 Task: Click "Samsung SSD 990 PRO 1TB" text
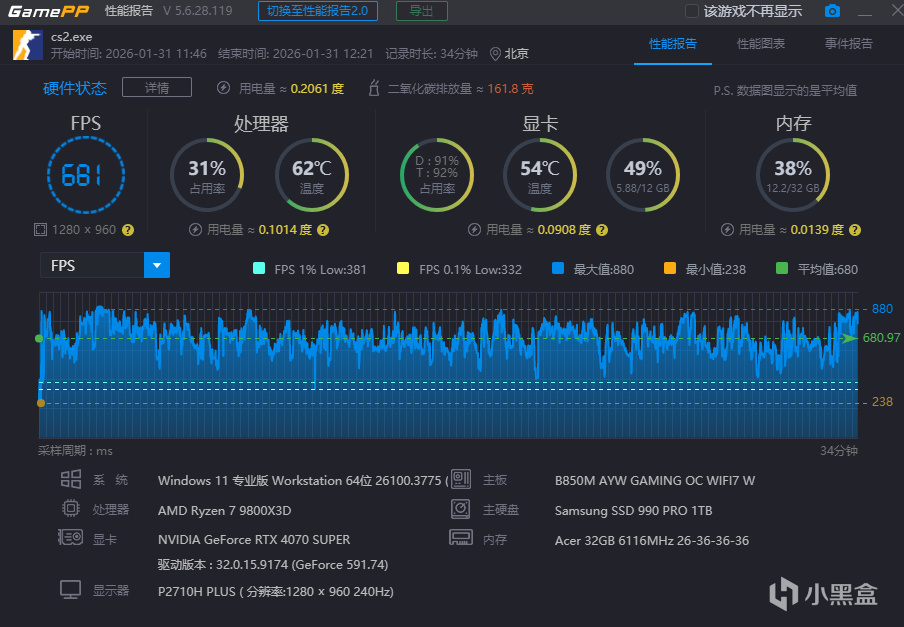pyautogui.click(x=633, y=511)
